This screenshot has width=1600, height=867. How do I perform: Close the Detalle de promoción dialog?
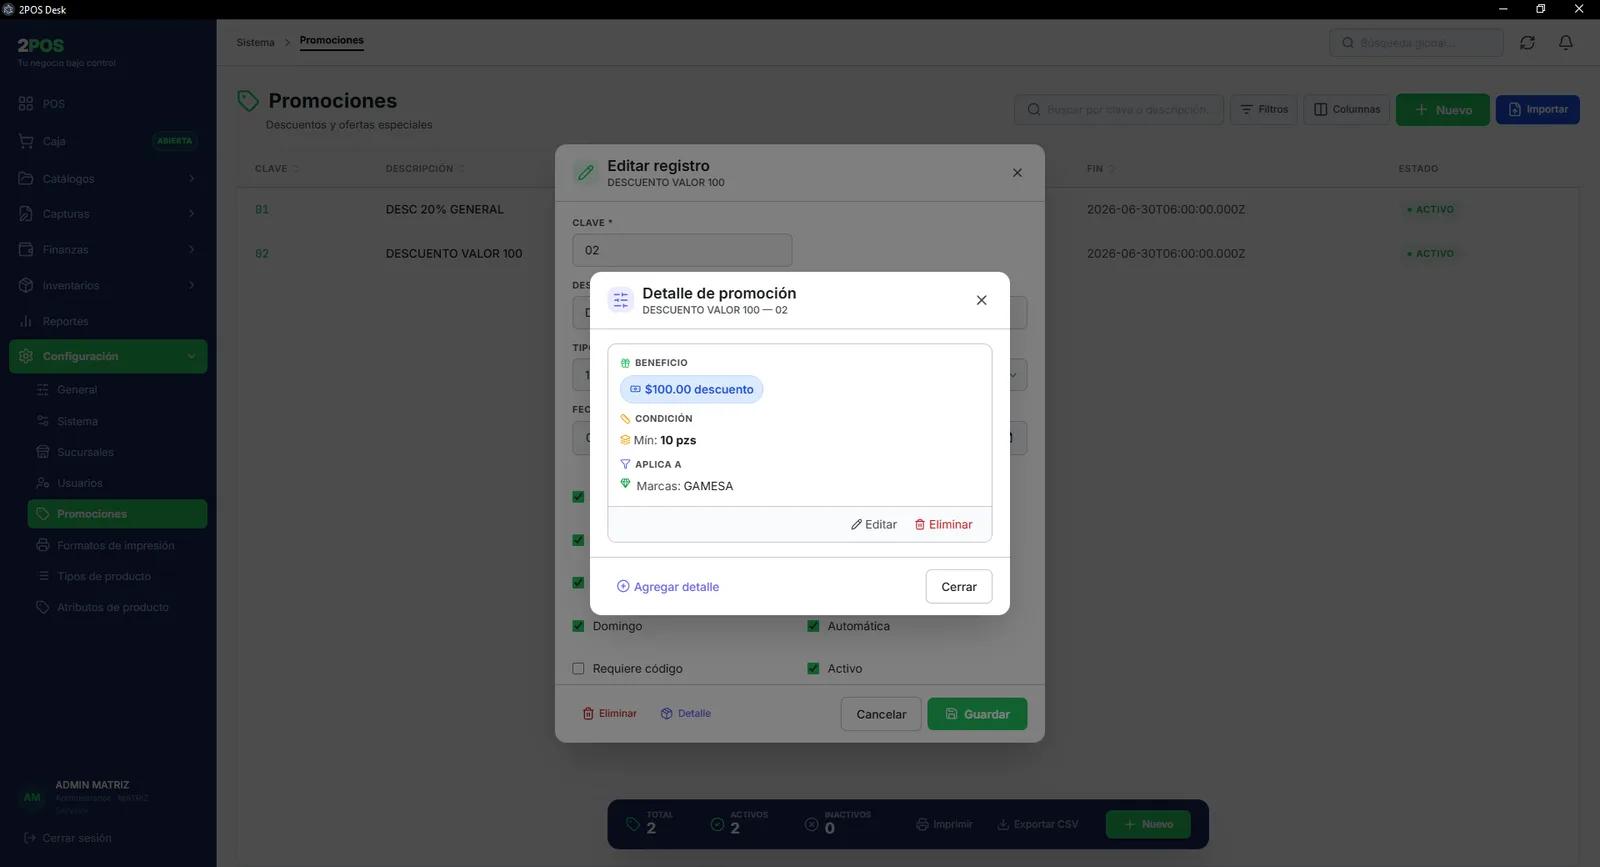coord(981,300)
